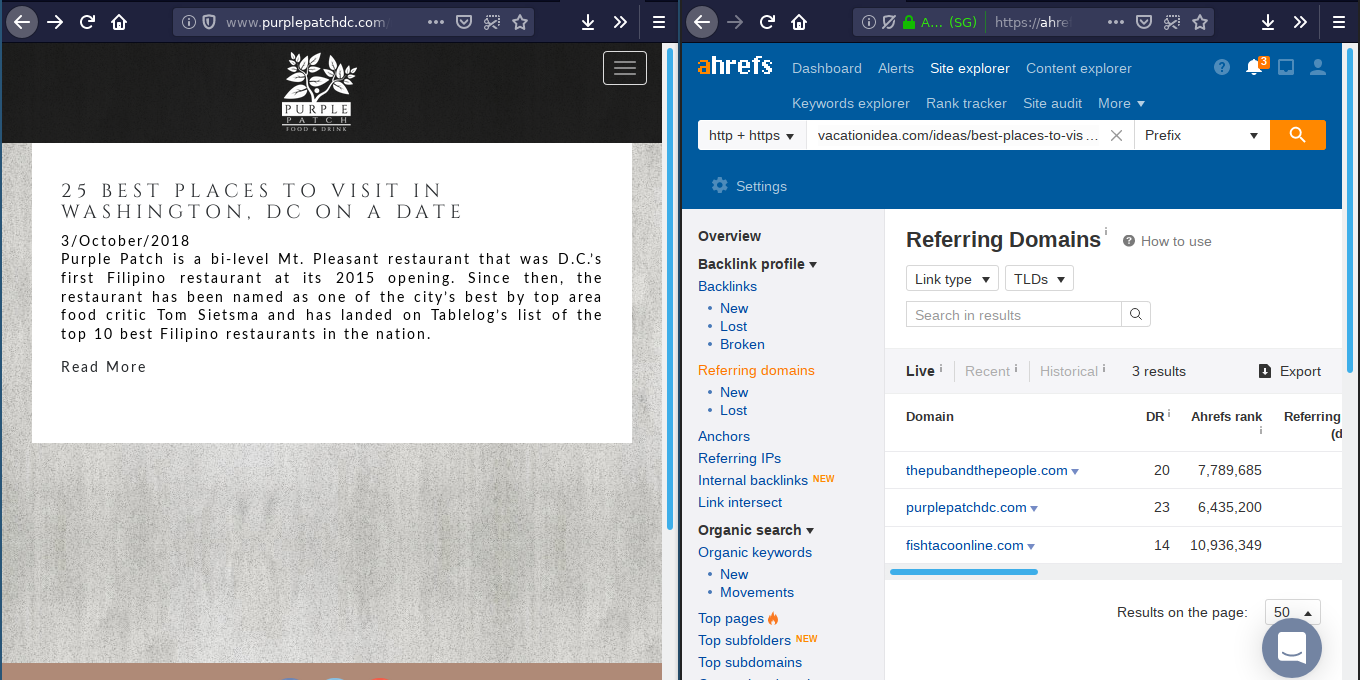Open Top pages report in sidebar
The height and width of the screenshot is (680, 1360).
pyautogui.click(x=731, y=618)
